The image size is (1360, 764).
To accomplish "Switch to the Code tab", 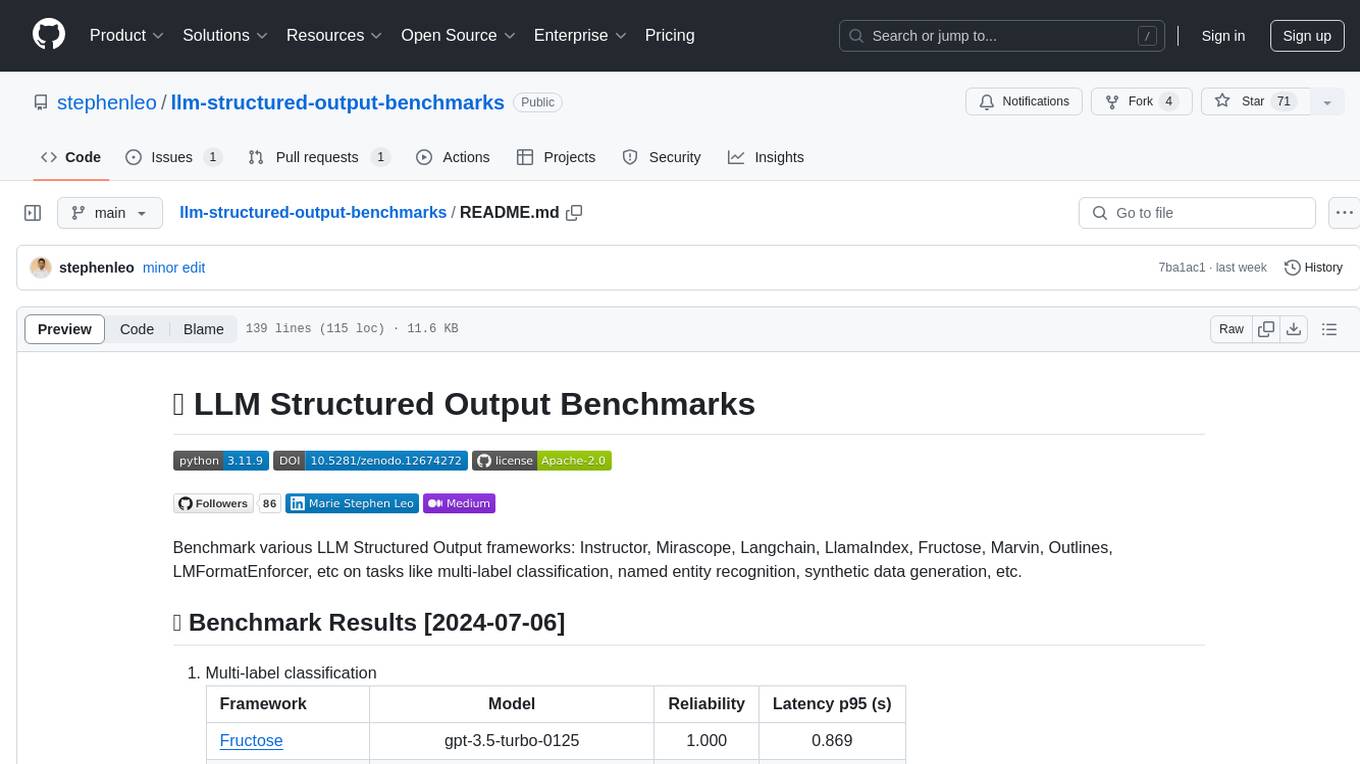I will [x=71, y=157].
